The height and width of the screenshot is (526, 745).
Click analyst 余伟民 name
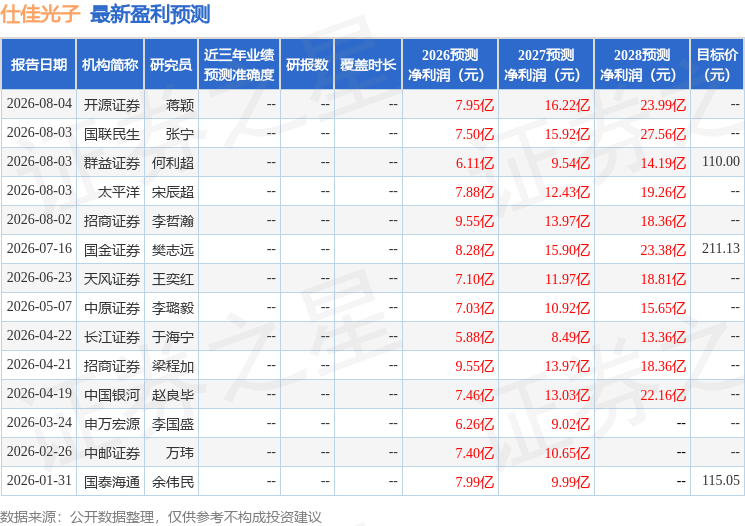[x=173, y=482]
